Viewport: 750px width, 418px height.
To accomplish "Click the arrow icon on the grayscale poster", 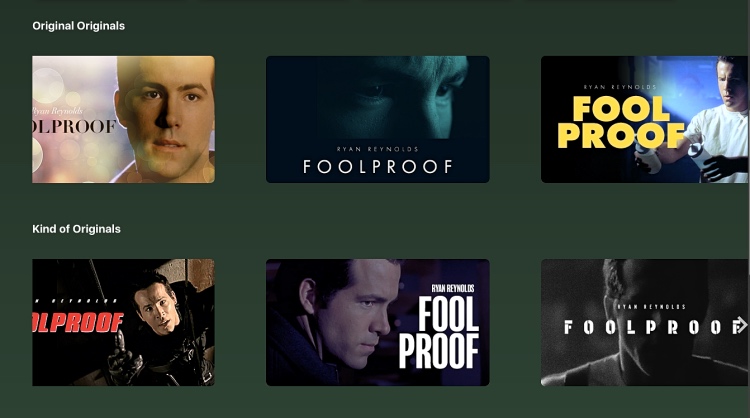I will pyautogui.click(x=740, y=325).
